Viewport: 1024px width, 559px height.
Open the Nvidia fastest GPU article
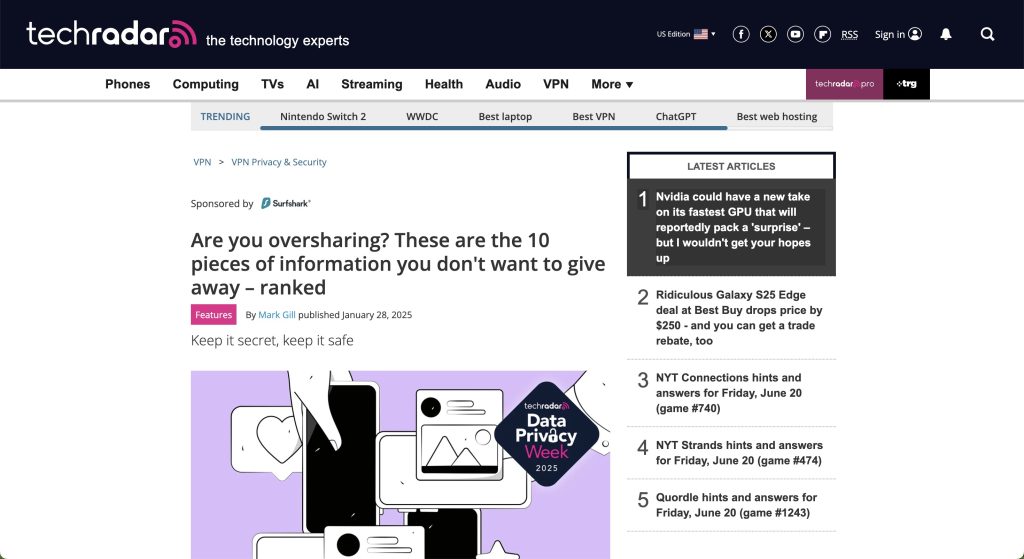(733, 227)
